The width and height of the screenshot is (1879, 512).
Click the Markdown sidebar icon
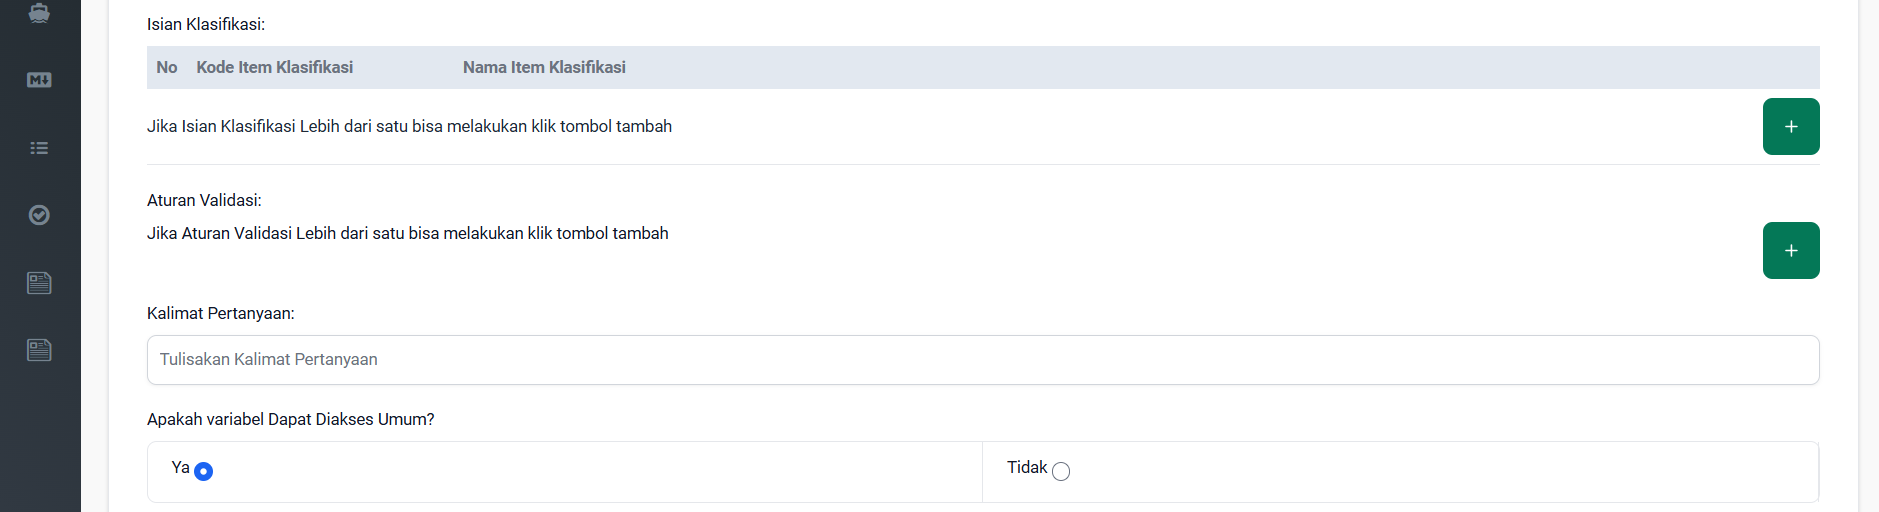pyautogui.click(x=39, y=80)
